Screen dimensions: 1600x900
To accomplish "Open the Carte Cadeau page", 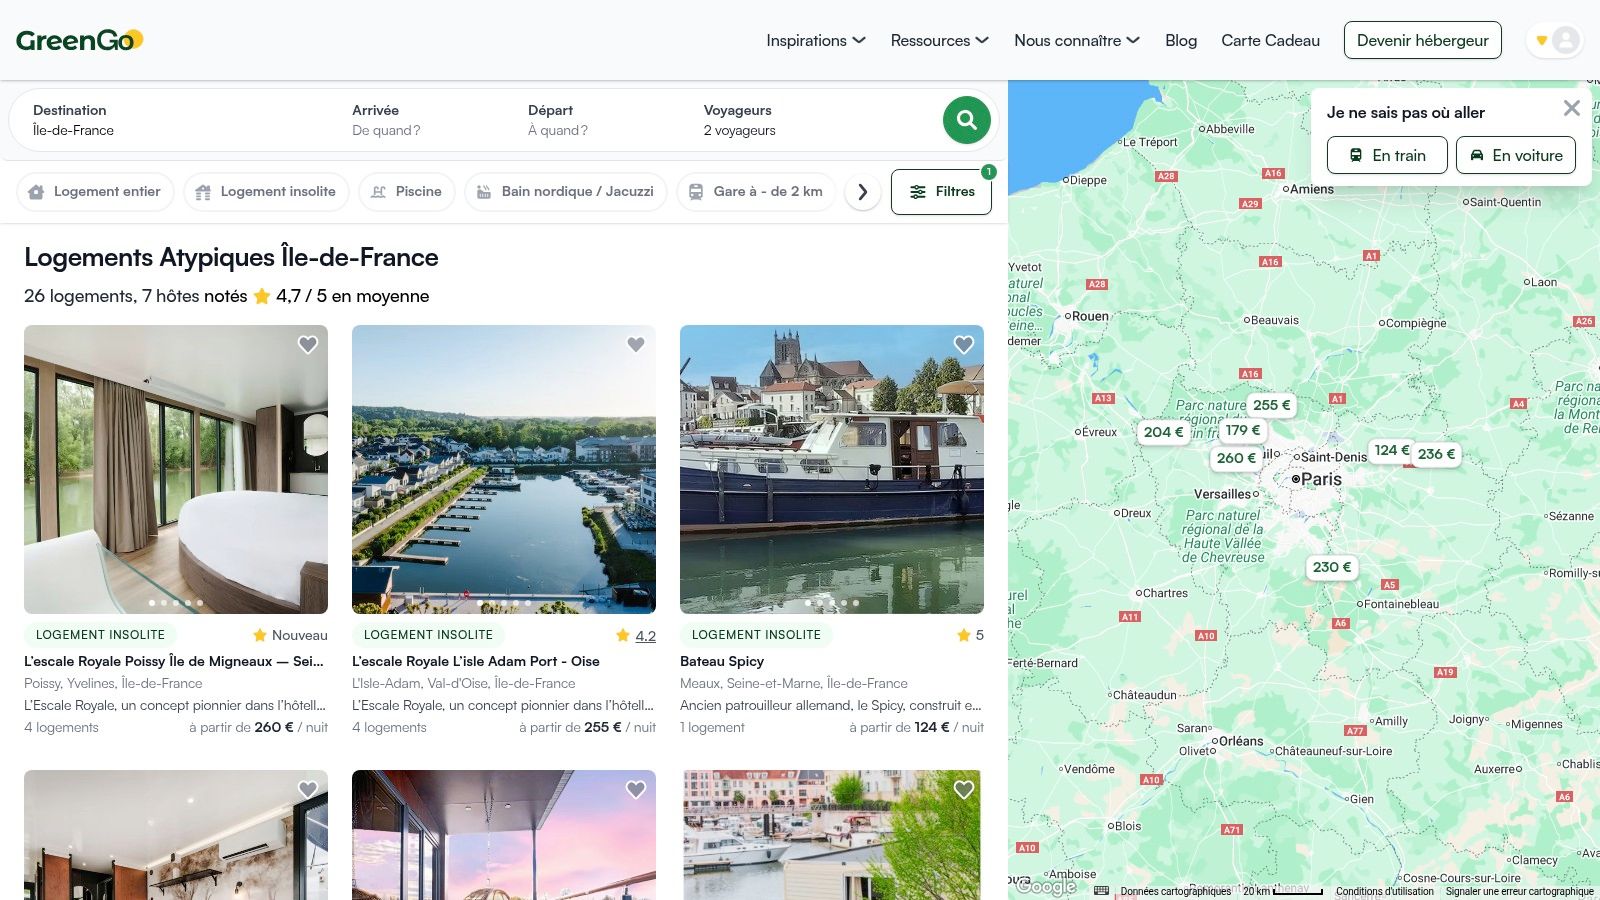I will tap(1270, 41).
